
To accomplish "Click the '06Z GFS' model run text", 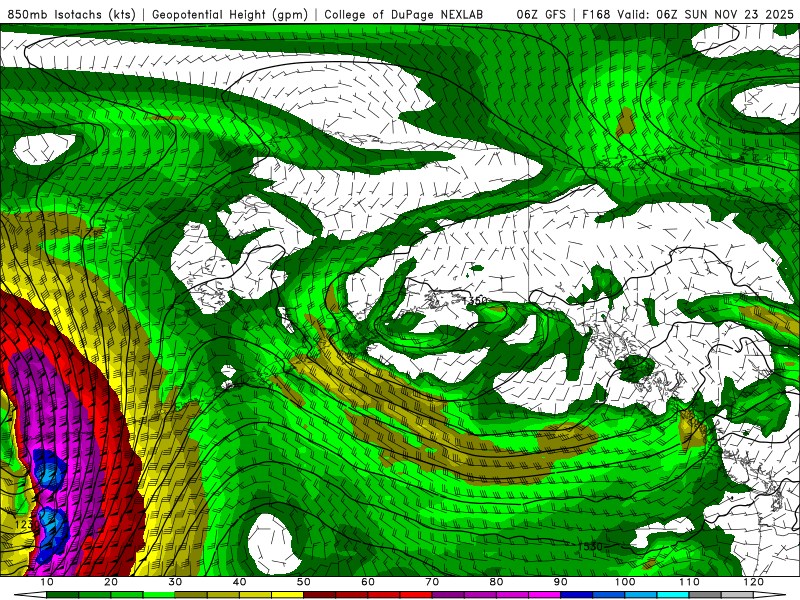I will [541, 14].
